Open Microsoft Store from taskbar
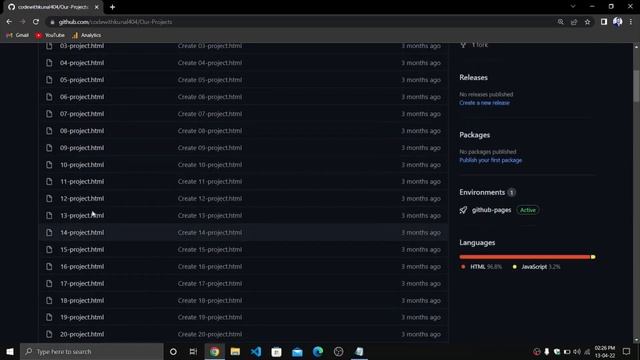Image resolution: width=640 pixels, height=360 pixels. (276, 351)
